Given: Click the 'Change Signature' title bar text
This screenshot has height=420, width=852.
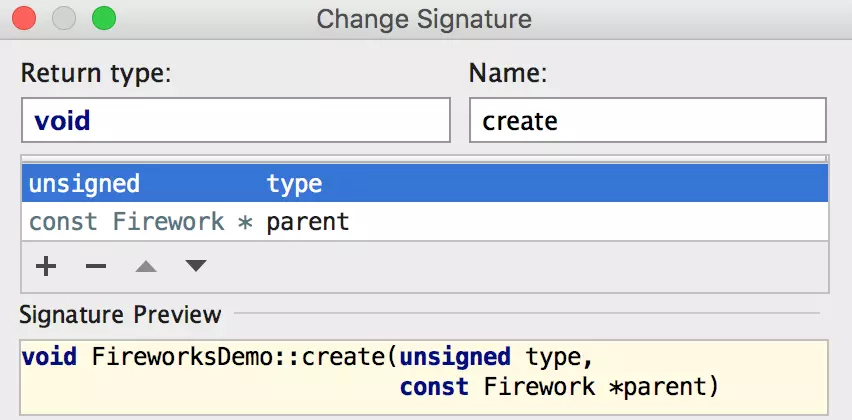Looking at the screenshot, I should click(x=424, y=19).
